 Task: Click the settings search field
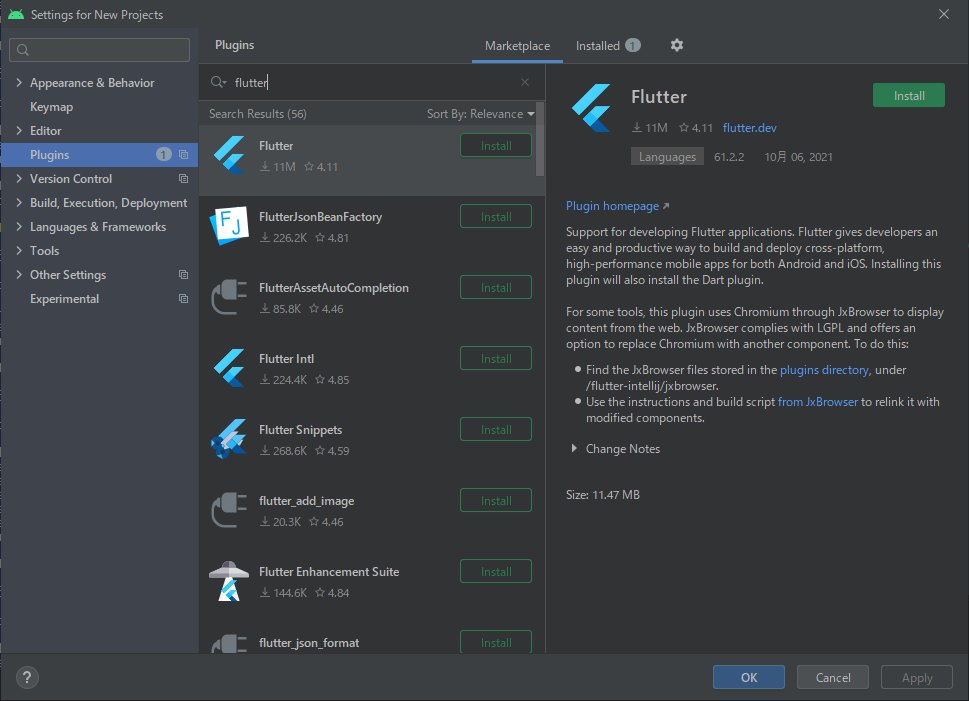point(99,49)
